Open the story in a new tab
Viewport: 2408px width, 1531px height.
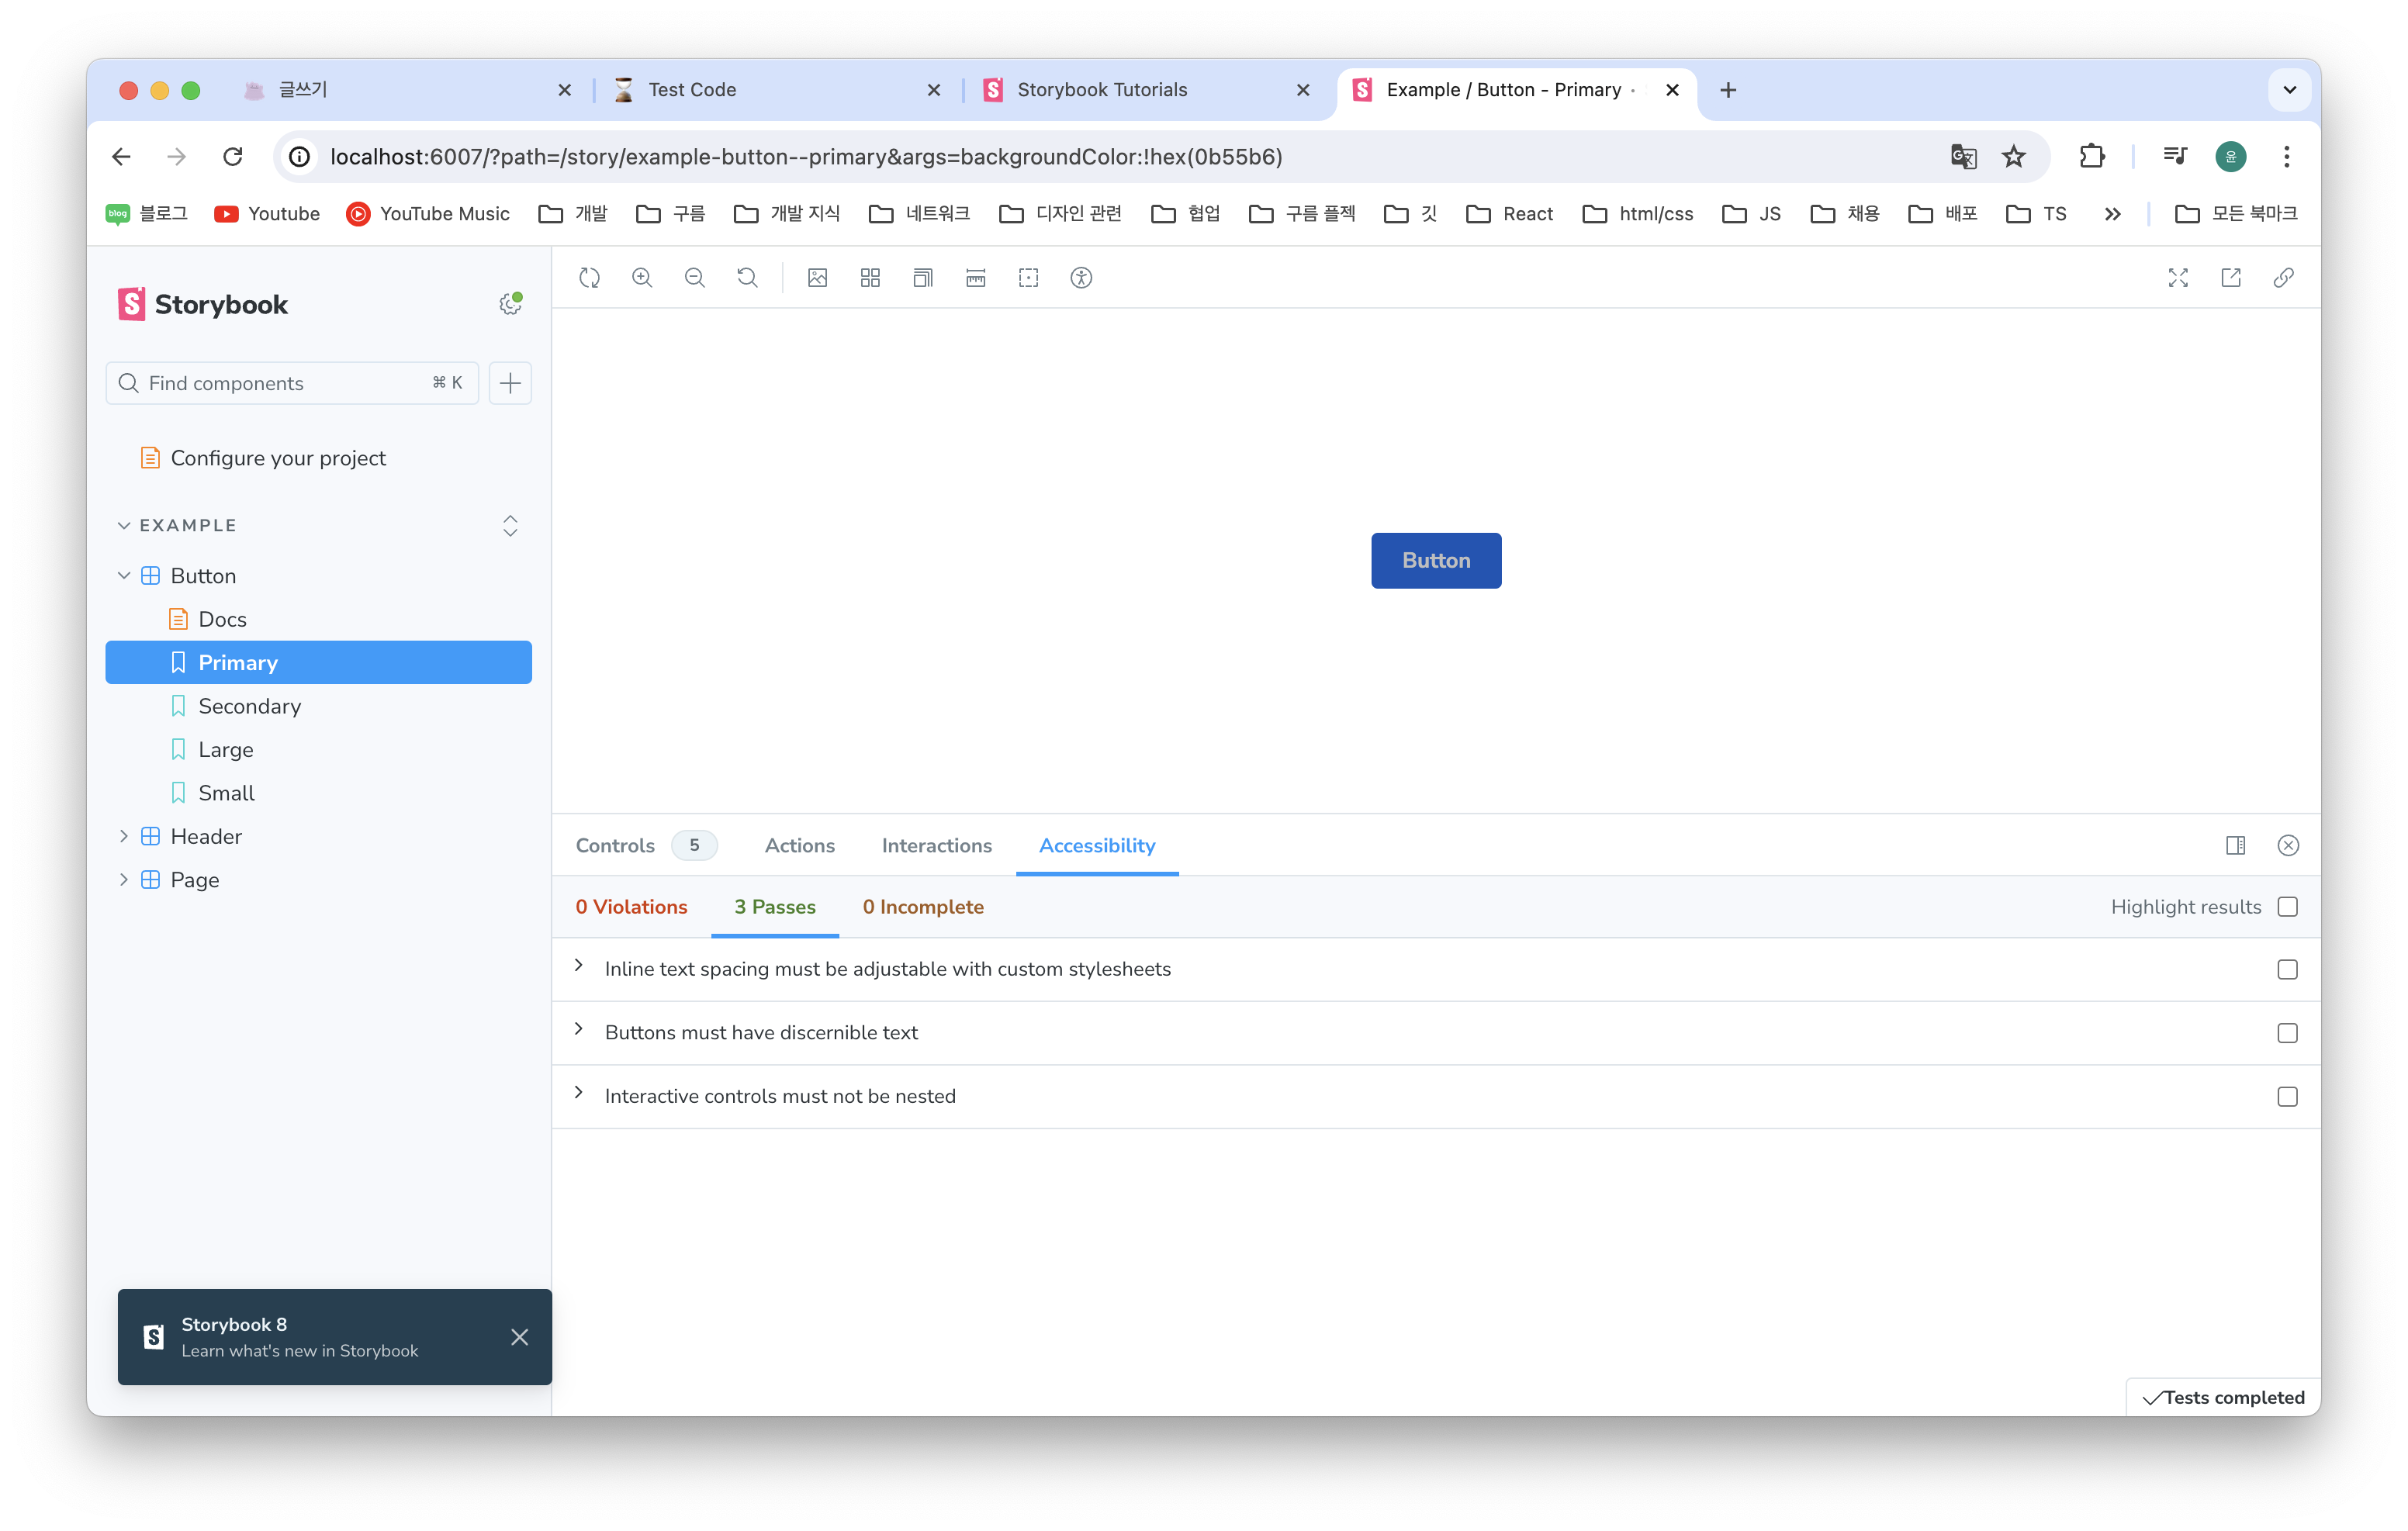click(x=2231, y=278)
